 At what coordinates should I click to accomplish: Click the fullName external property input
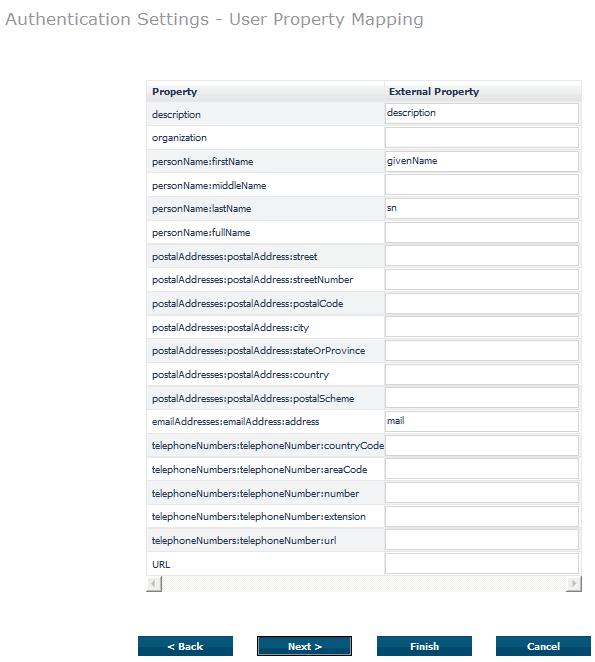click(x=482, y=233)
